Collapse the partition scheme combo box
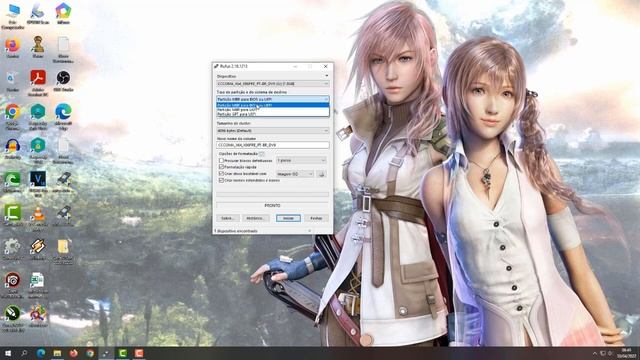 [273, 99]
